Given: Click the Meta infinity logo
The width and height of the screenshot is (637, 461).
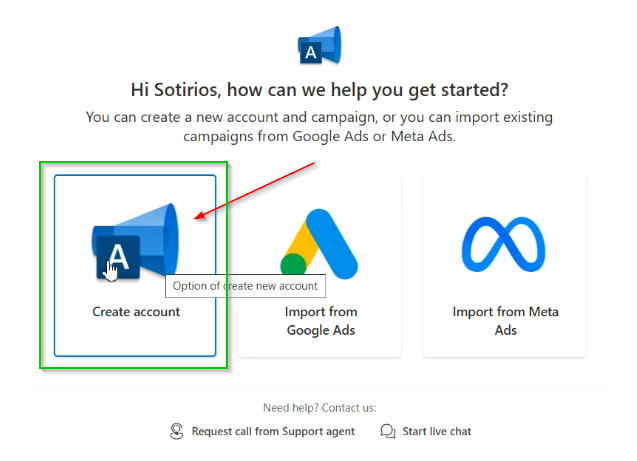Looking at the screenshot, I should point(505,244).
